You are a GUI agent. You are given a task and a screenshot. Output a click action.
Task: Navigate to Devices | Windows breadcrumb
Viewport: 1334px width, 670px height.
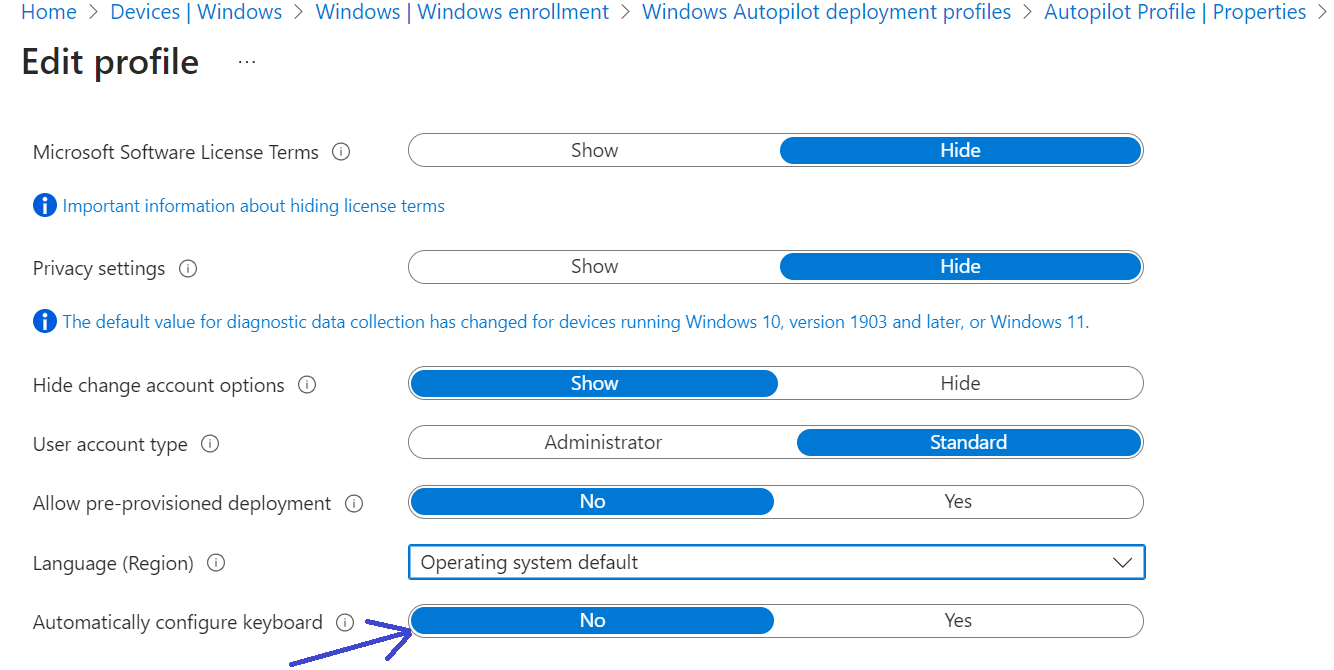coord(196,12)
